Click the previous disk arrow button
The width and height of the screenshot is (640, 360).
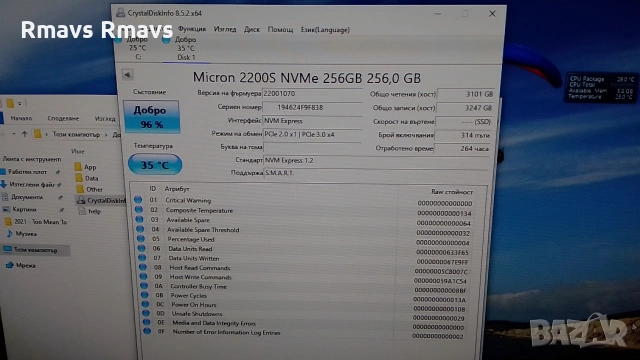(x=127, y=75)
